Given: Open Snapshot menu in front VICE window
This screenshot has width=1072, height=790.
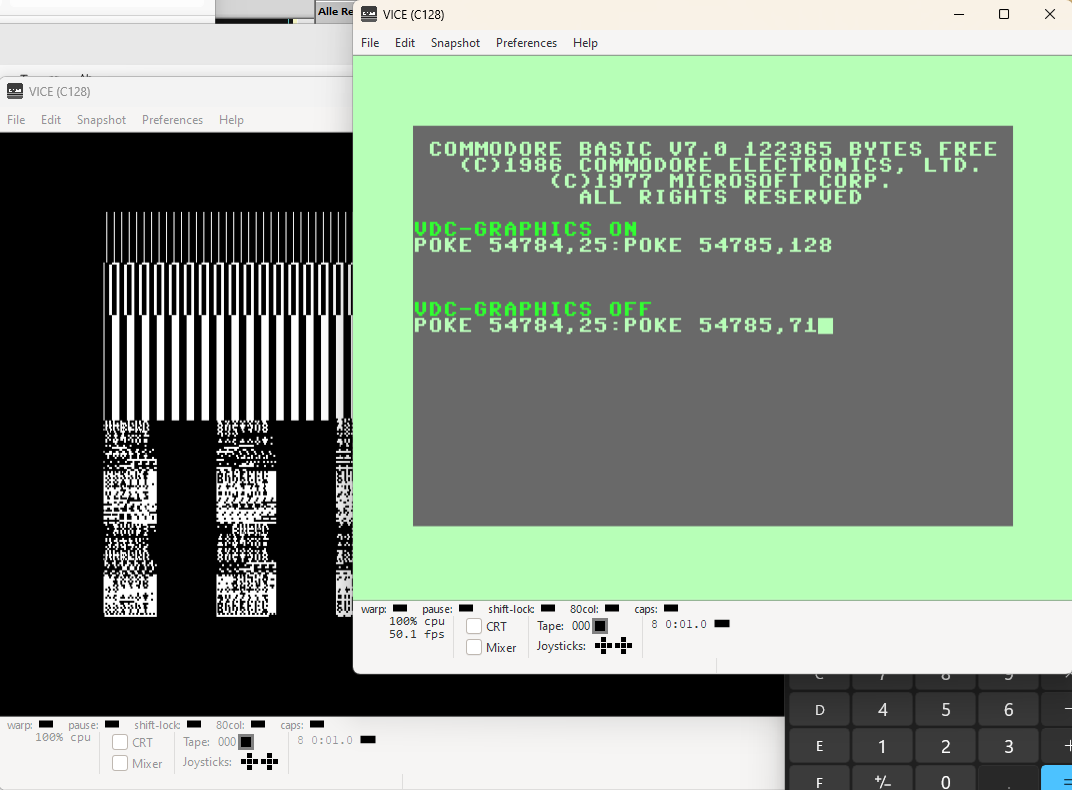Looking at the screenshot, I should tap(455, 42).
